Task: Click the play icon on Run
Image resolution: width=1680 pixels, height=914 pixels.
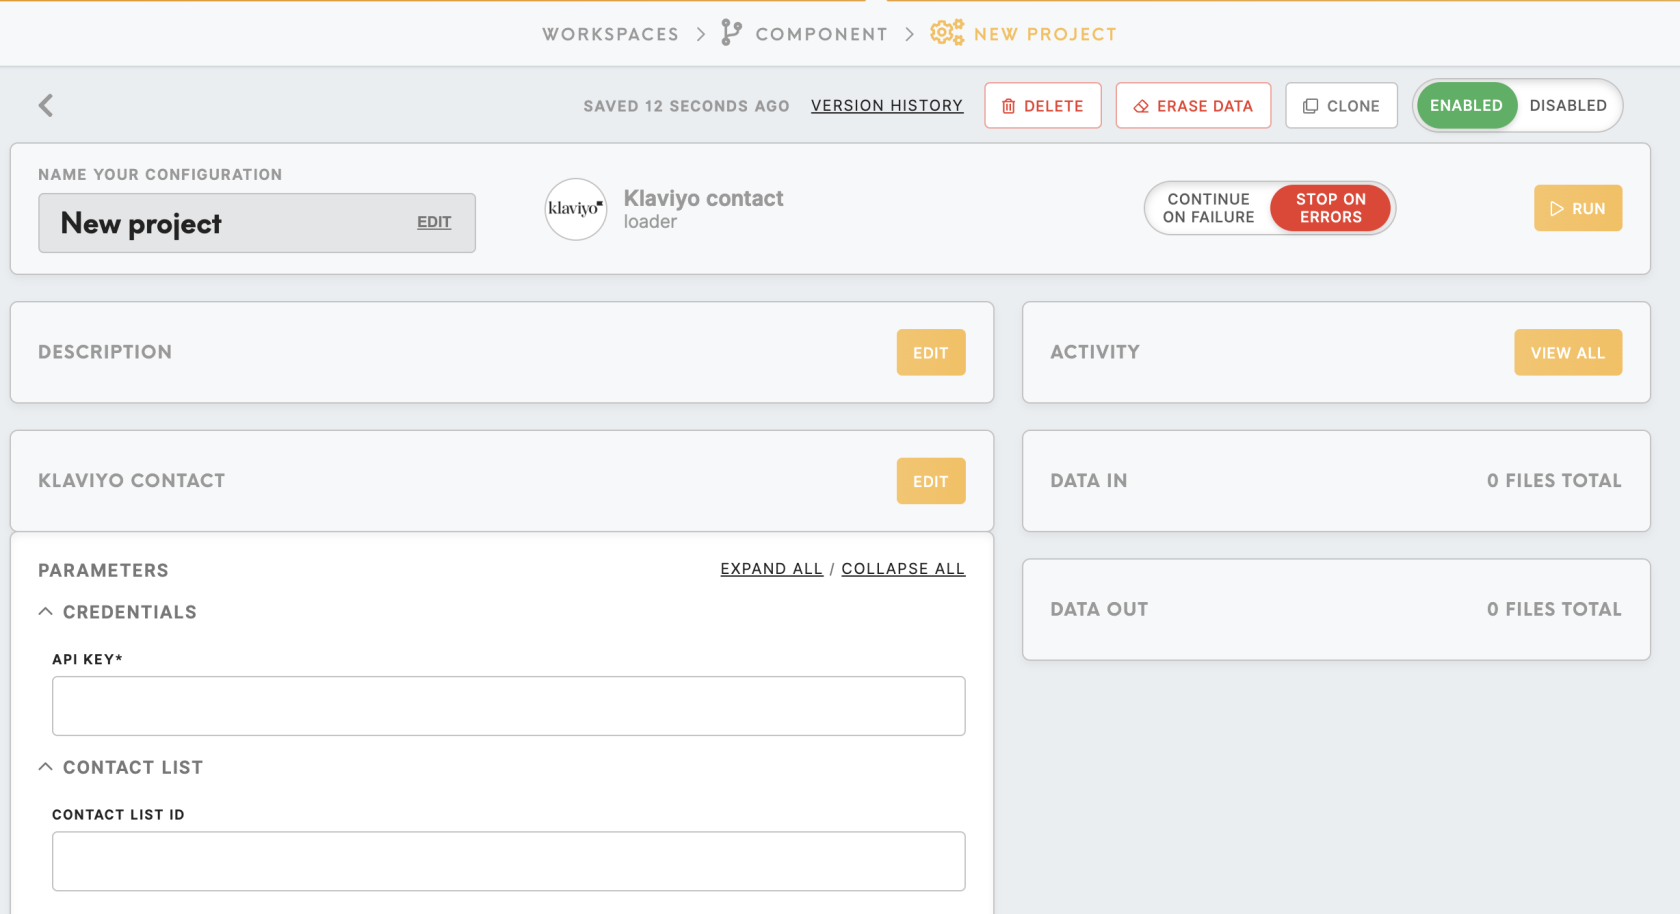Action: click(1556, 209)
